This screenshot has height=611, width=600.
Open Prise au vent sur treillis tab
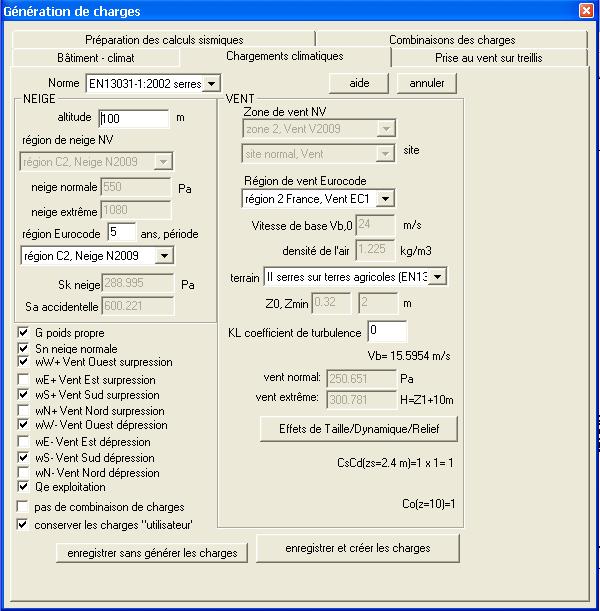pos(489,58)
